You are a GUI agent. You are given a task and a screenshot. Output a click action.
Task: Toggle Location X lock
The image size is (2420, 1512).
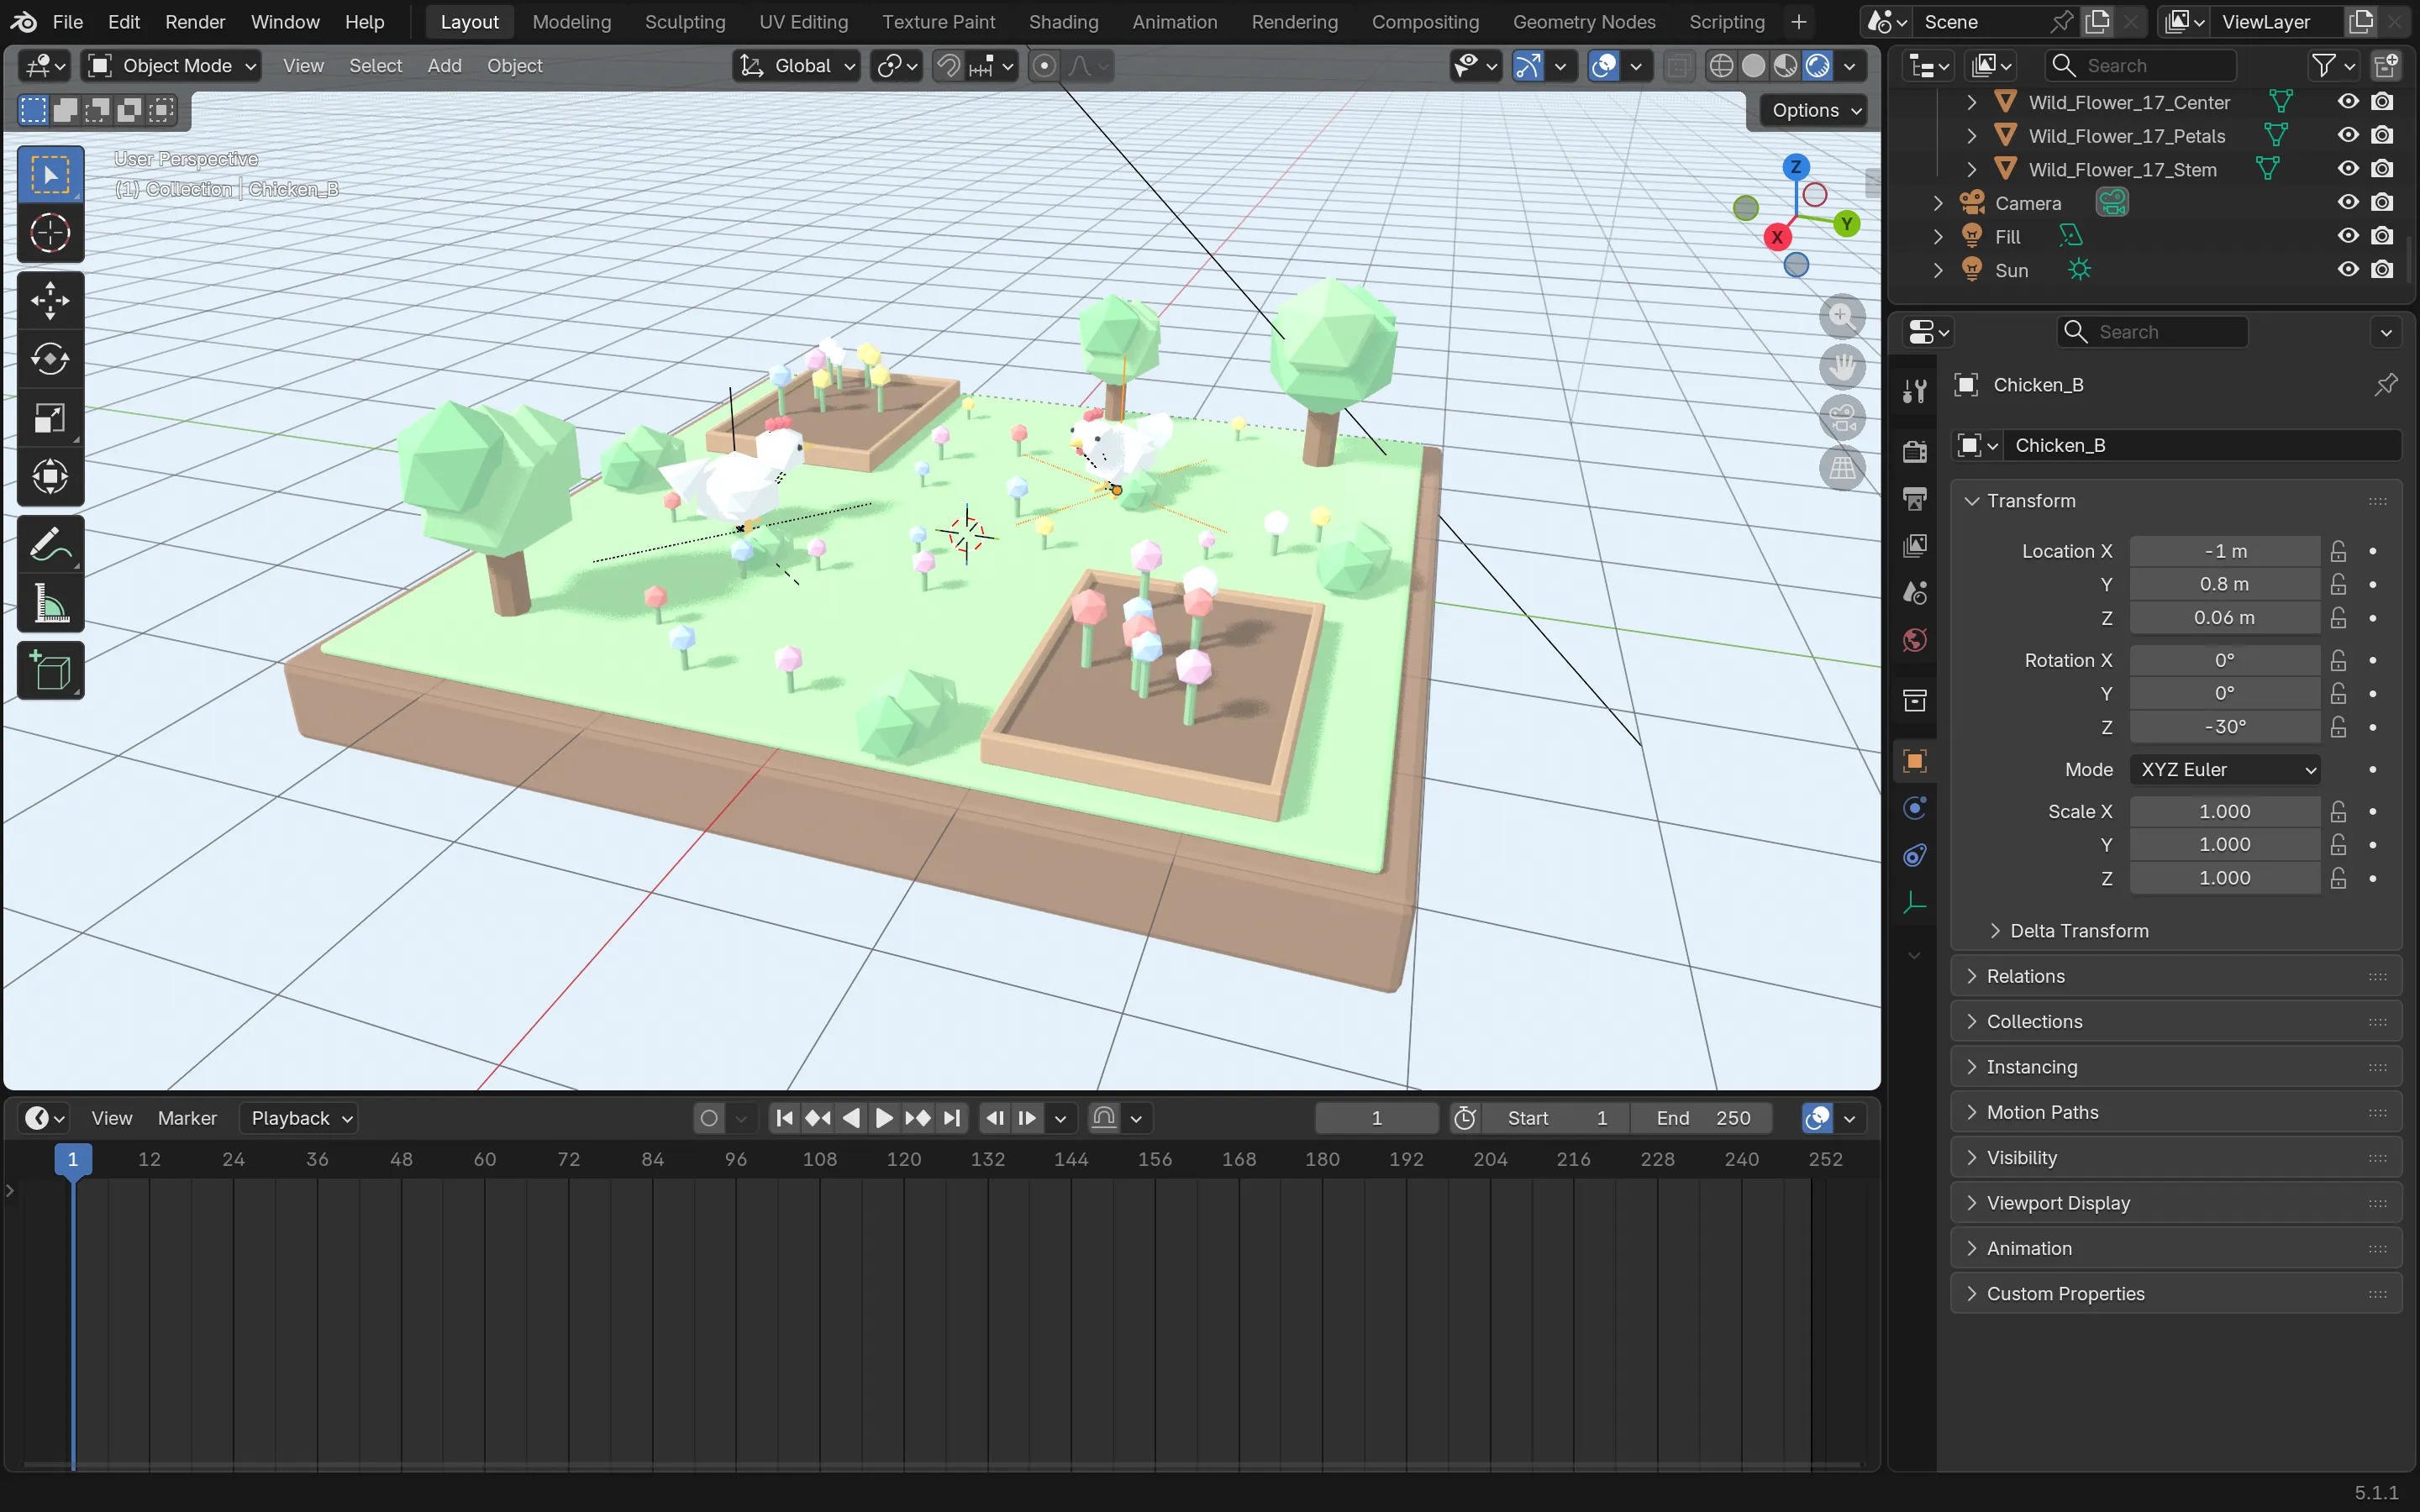click(x=2338, y=551)
